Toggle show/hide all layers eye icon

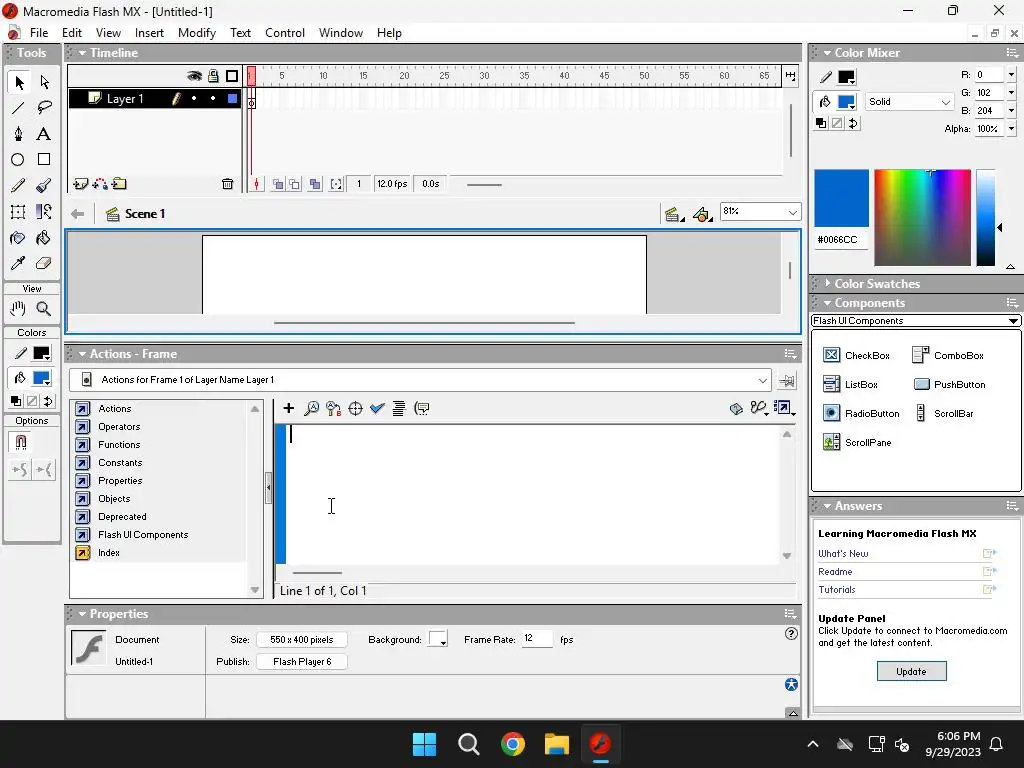point(194,76)
